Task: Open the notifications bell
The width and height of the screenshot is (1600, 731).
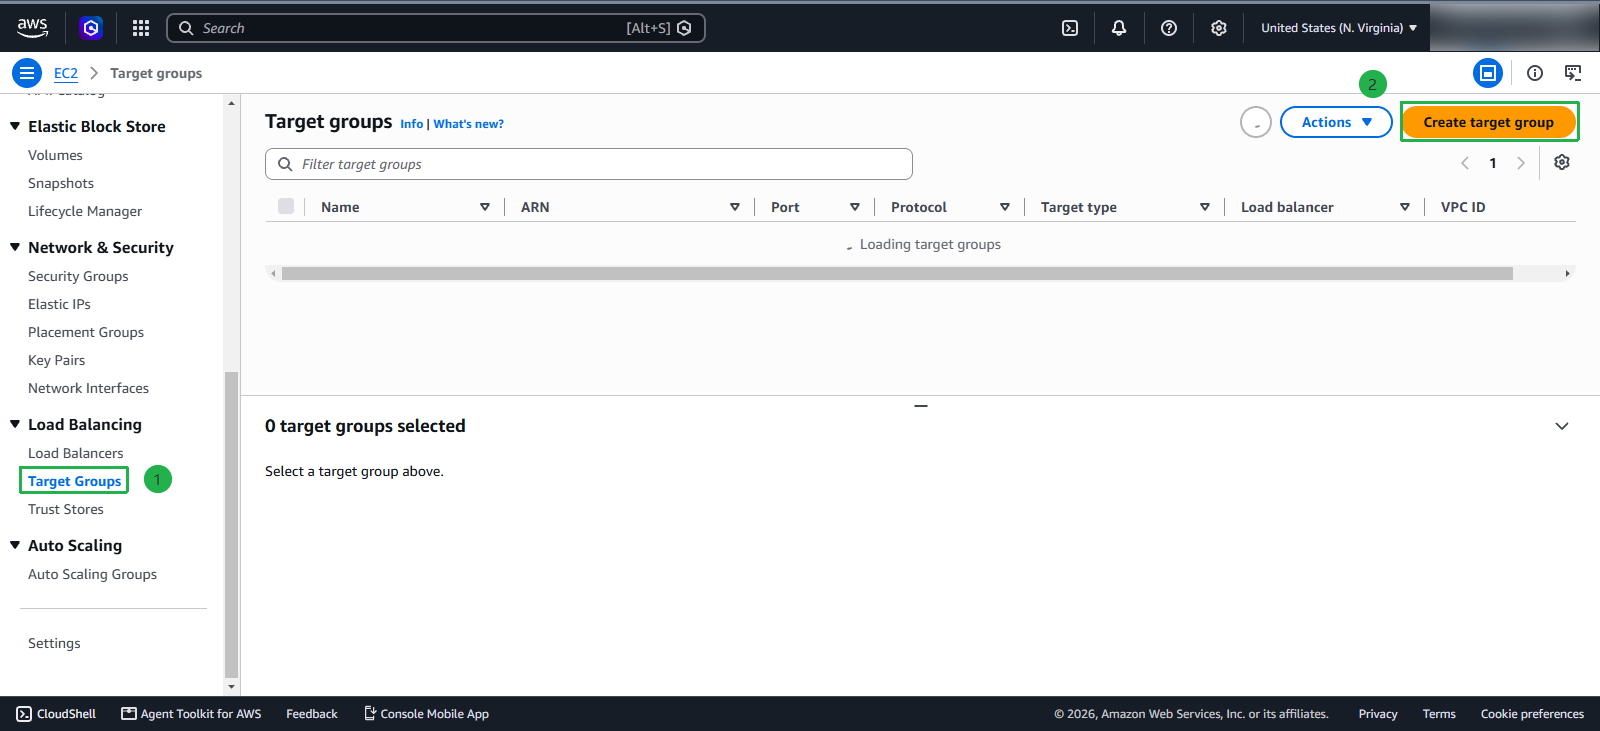Action: tap(1119, 28)
